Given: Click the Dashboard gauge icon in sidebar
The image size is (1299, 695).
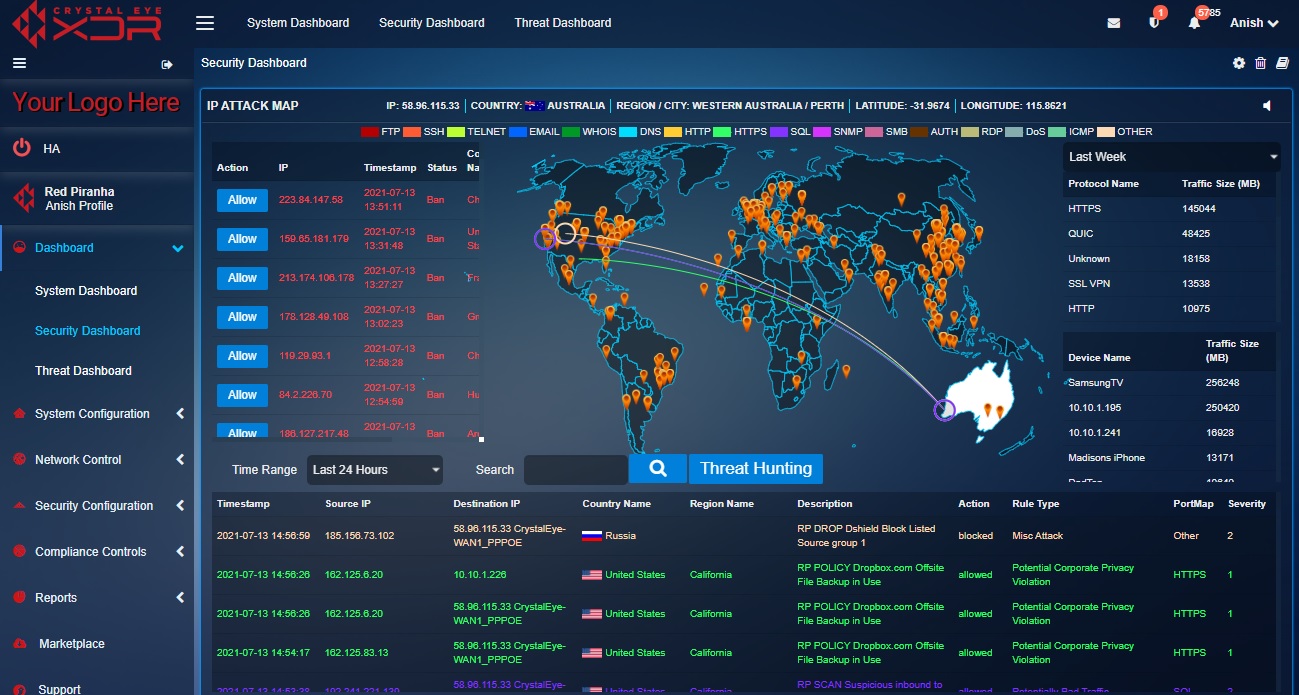Looking at the screenshot, I should coord(17,247).
